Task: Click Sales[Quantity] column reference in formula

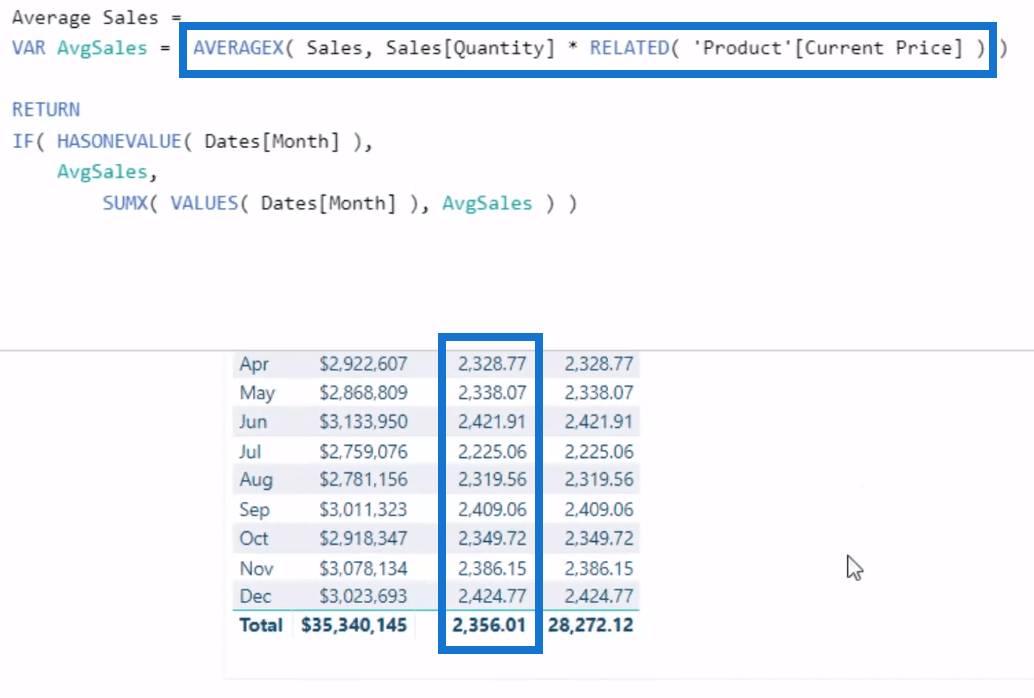Action: (470, 48)
